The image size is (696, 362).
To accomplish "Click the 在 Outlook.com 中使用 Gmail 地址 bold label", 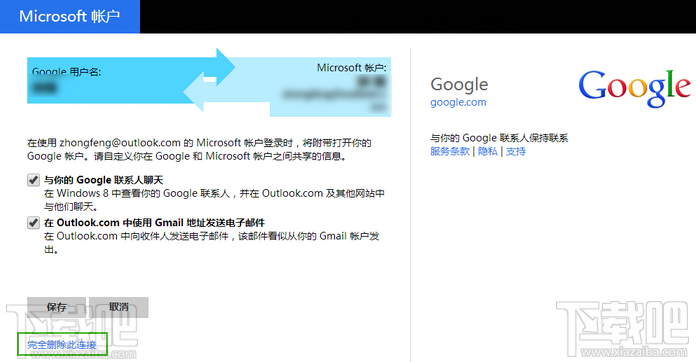I will [x=154, y=223].
